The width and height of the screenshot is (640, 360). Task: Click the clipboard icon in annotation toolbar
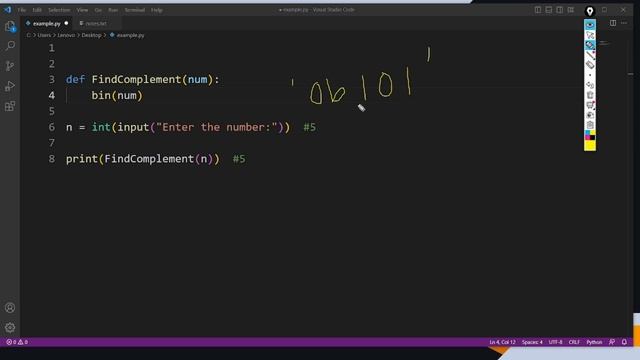click(590, 125)
